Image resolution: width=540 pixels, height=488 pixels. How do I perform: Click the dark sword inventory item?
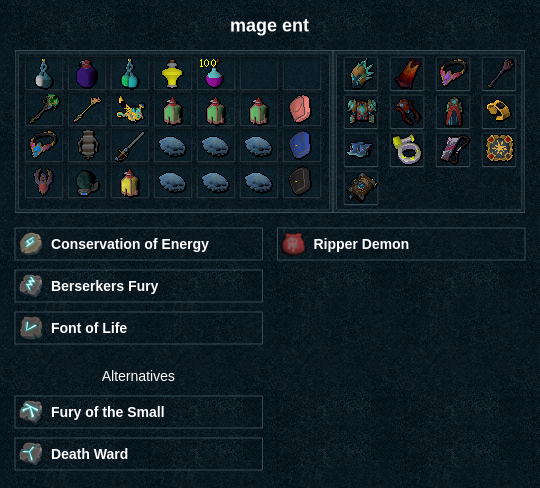[129, 146]
